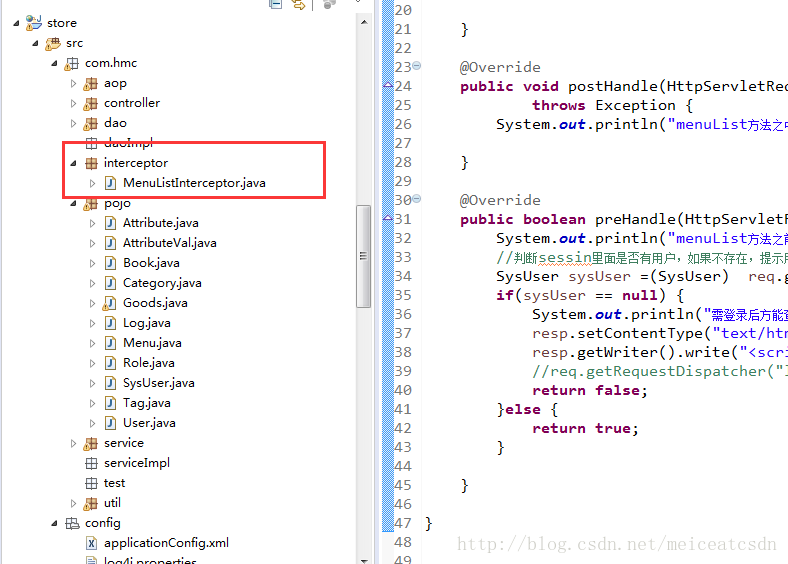Click the serviceImpl empty package icon
The image size is (788, 564).
[91, 463]
